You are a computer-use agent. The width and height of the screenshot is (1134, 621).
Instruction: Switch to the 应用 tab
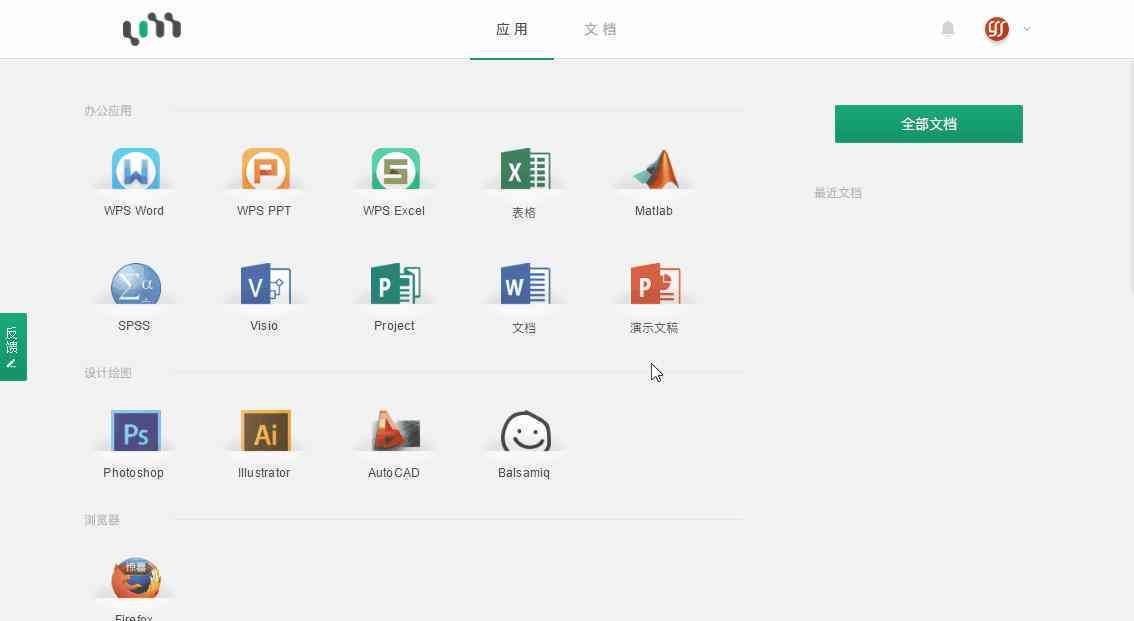pos(512,30)
